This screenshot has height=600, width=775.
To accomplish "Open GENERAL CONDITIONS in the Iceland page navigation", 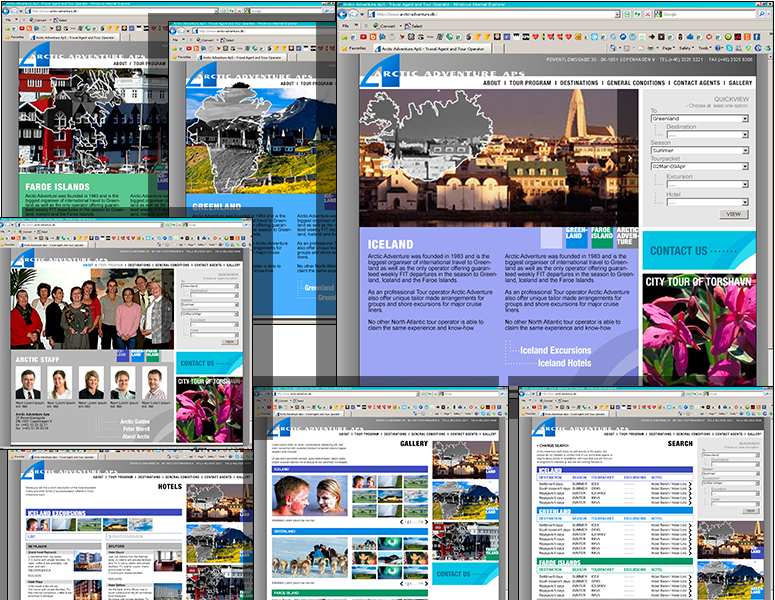I will coord(636,83).
